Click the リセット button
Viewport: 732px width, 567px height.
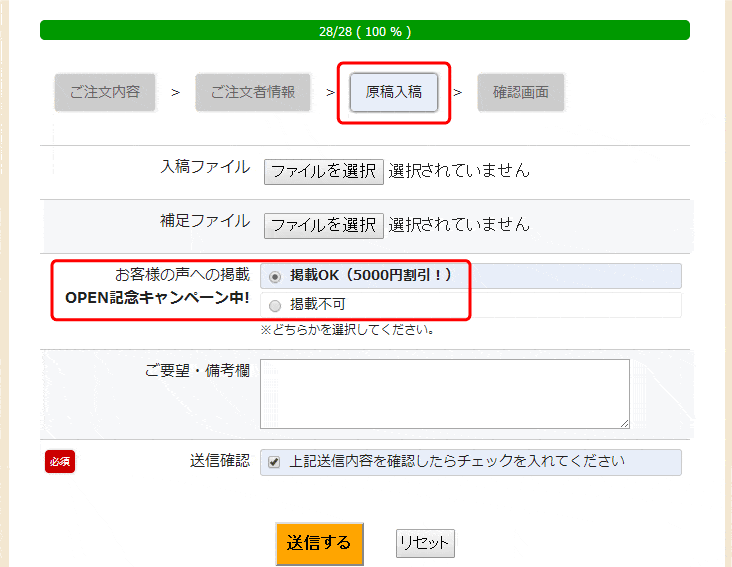pyautogui.click(x=425, y=543)
